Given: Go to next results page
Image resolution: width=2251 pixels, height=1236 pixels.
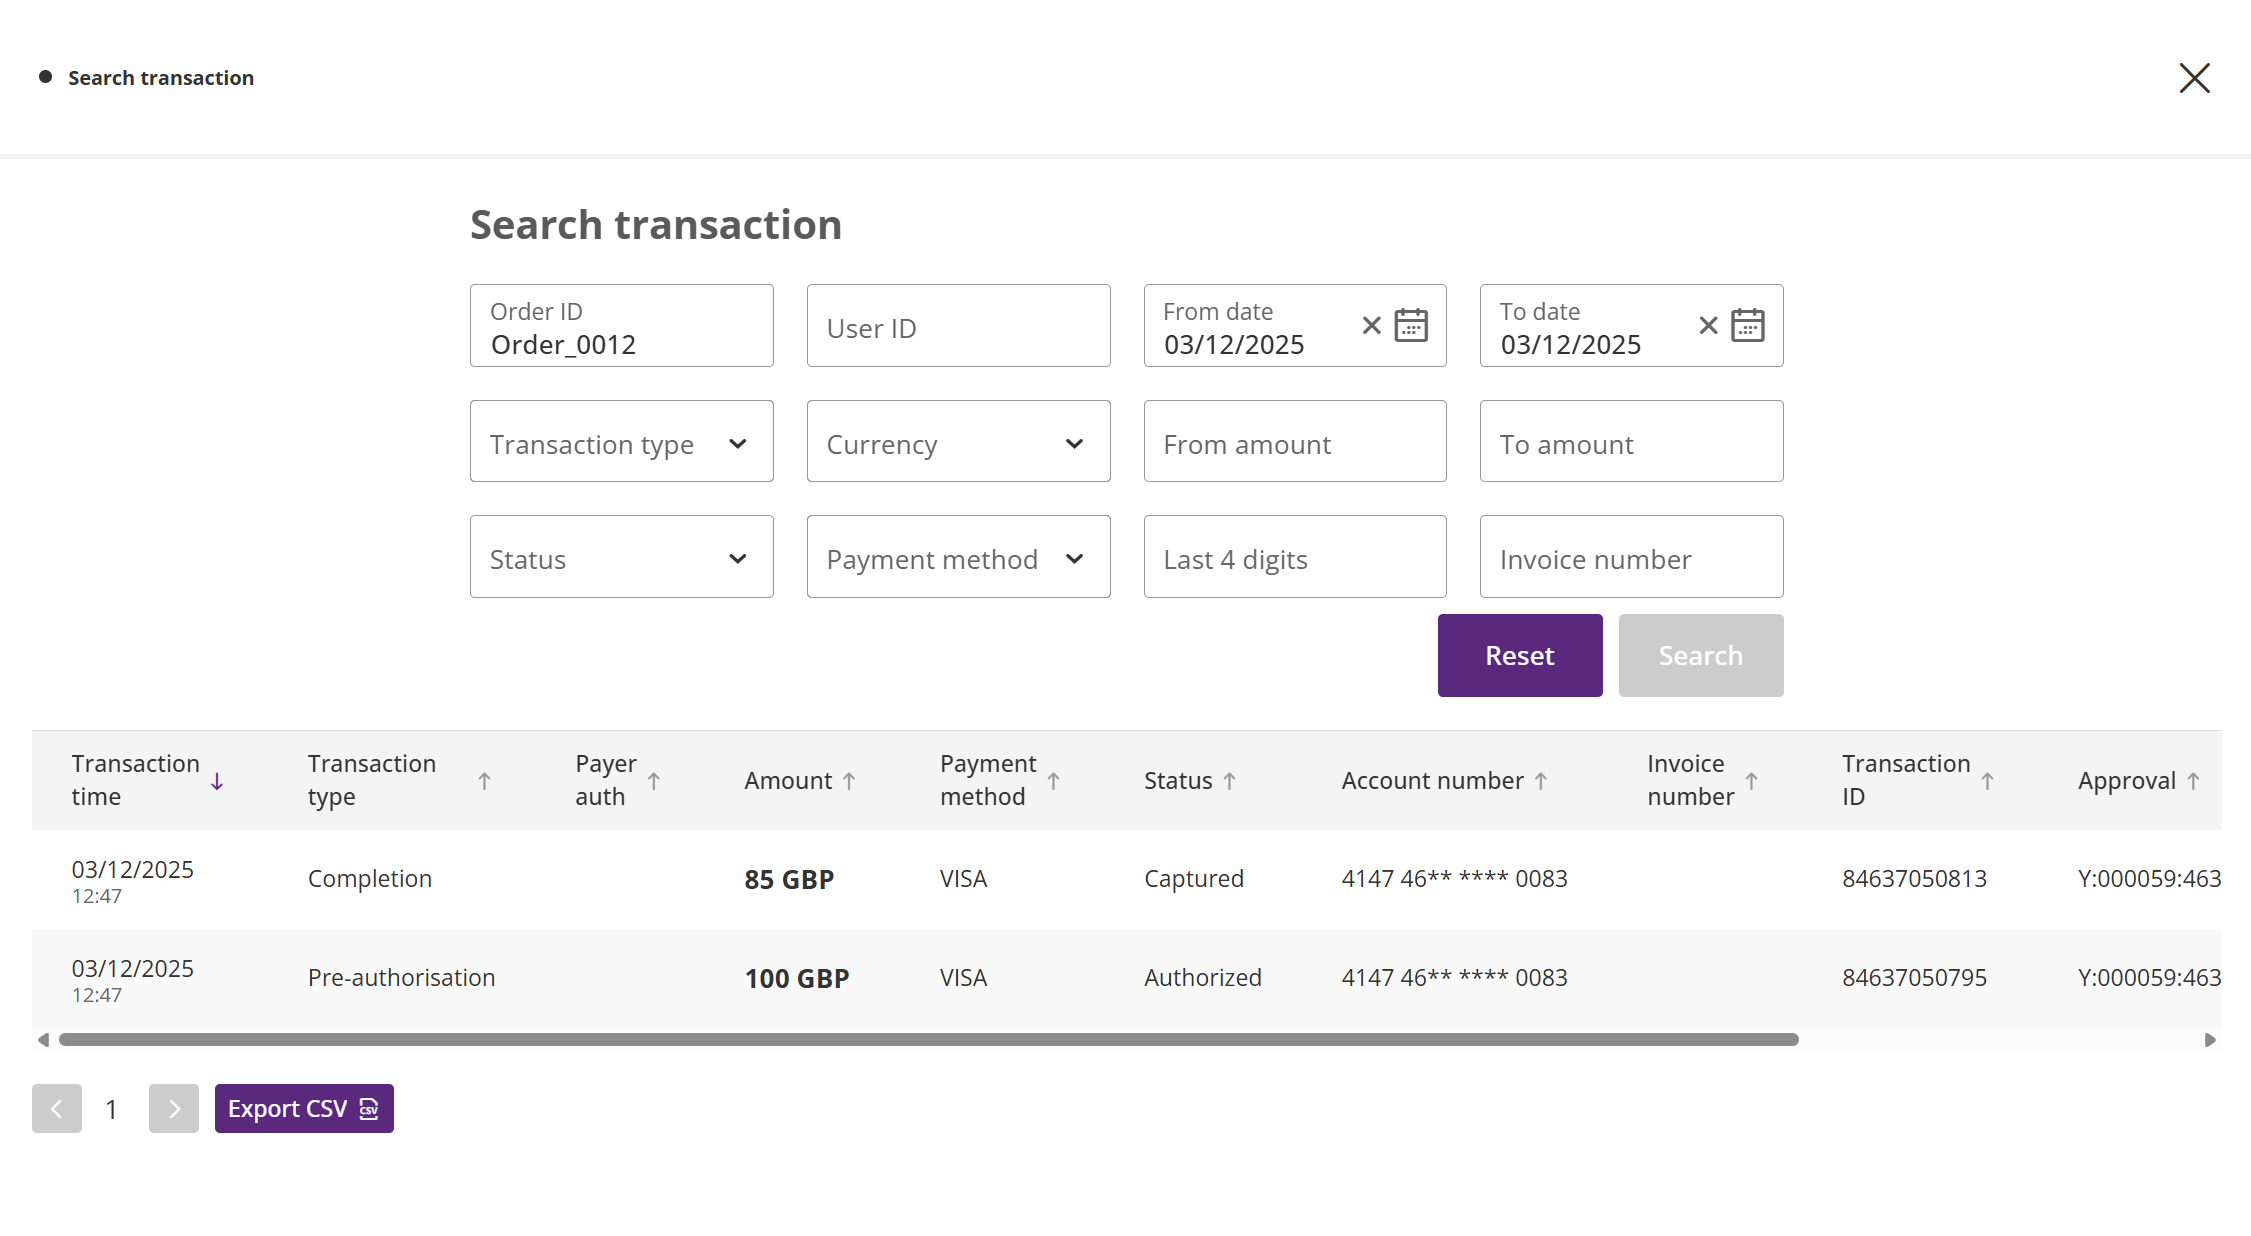Looking at the screenshot, I should pos(174,1108).
